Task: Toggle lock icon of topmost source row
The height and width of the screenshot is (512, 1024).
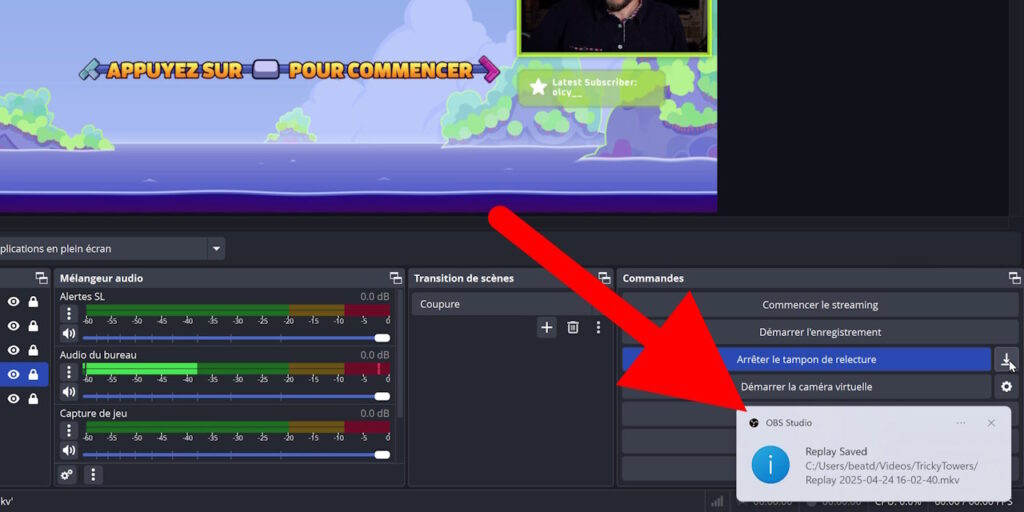Action: tap(33, 302)
